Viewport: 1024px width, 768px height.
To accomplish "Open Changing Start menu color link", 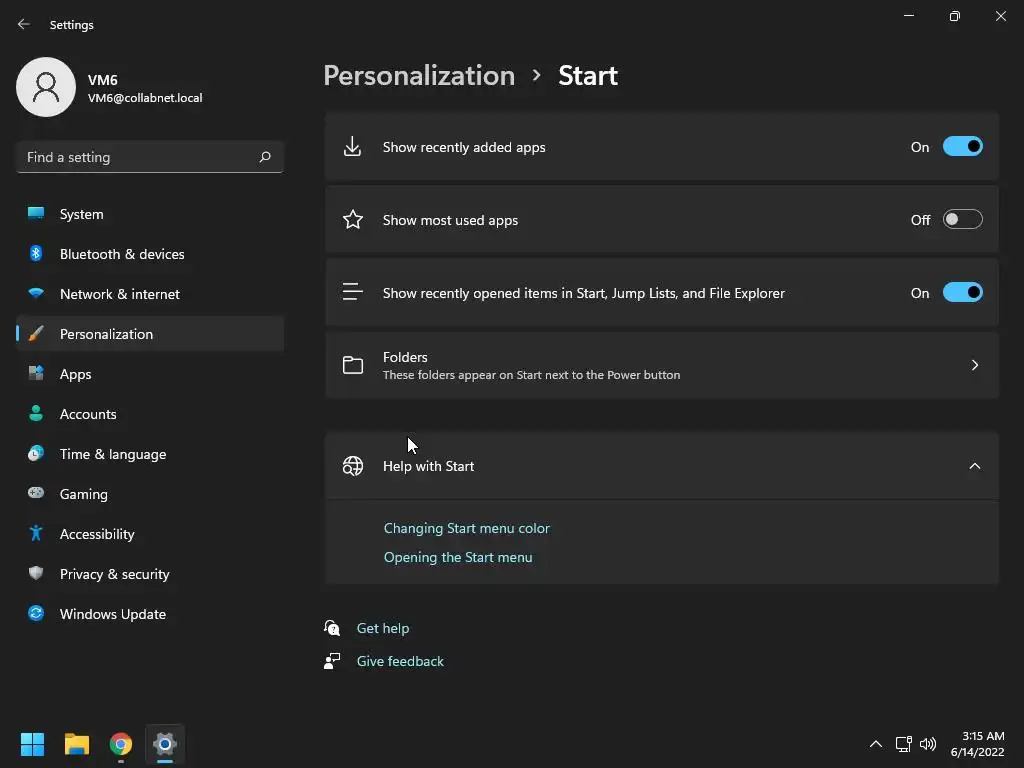I will 467,528.
